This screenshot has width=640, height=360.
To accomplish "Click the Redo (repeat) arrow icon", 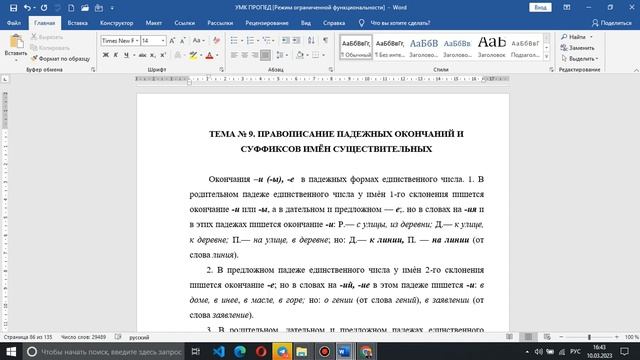I will pos(44,8).
